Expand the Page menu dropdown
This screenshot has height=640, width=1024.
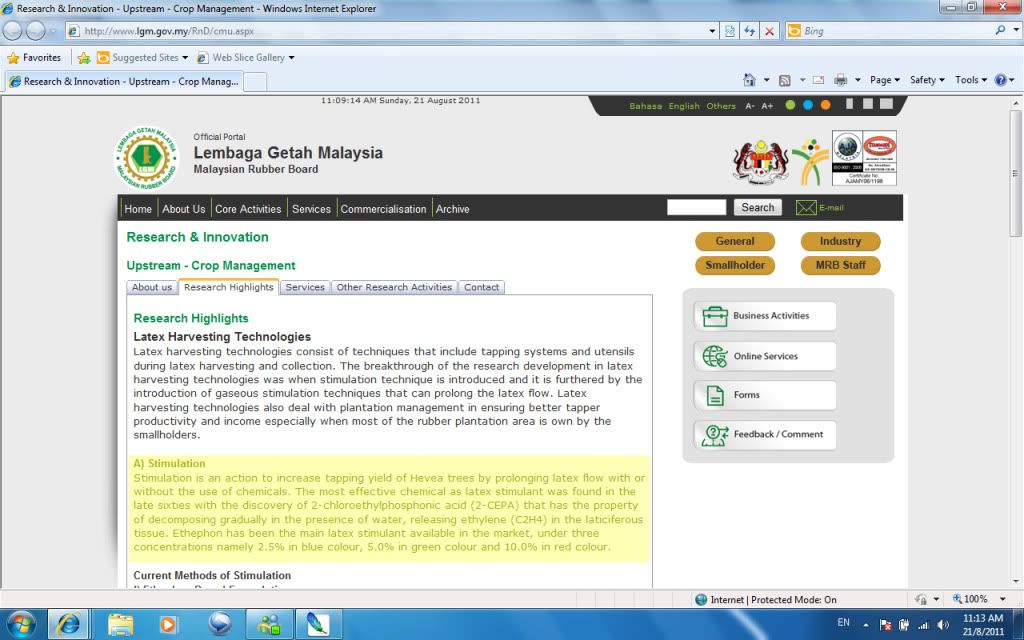(885, 80)
